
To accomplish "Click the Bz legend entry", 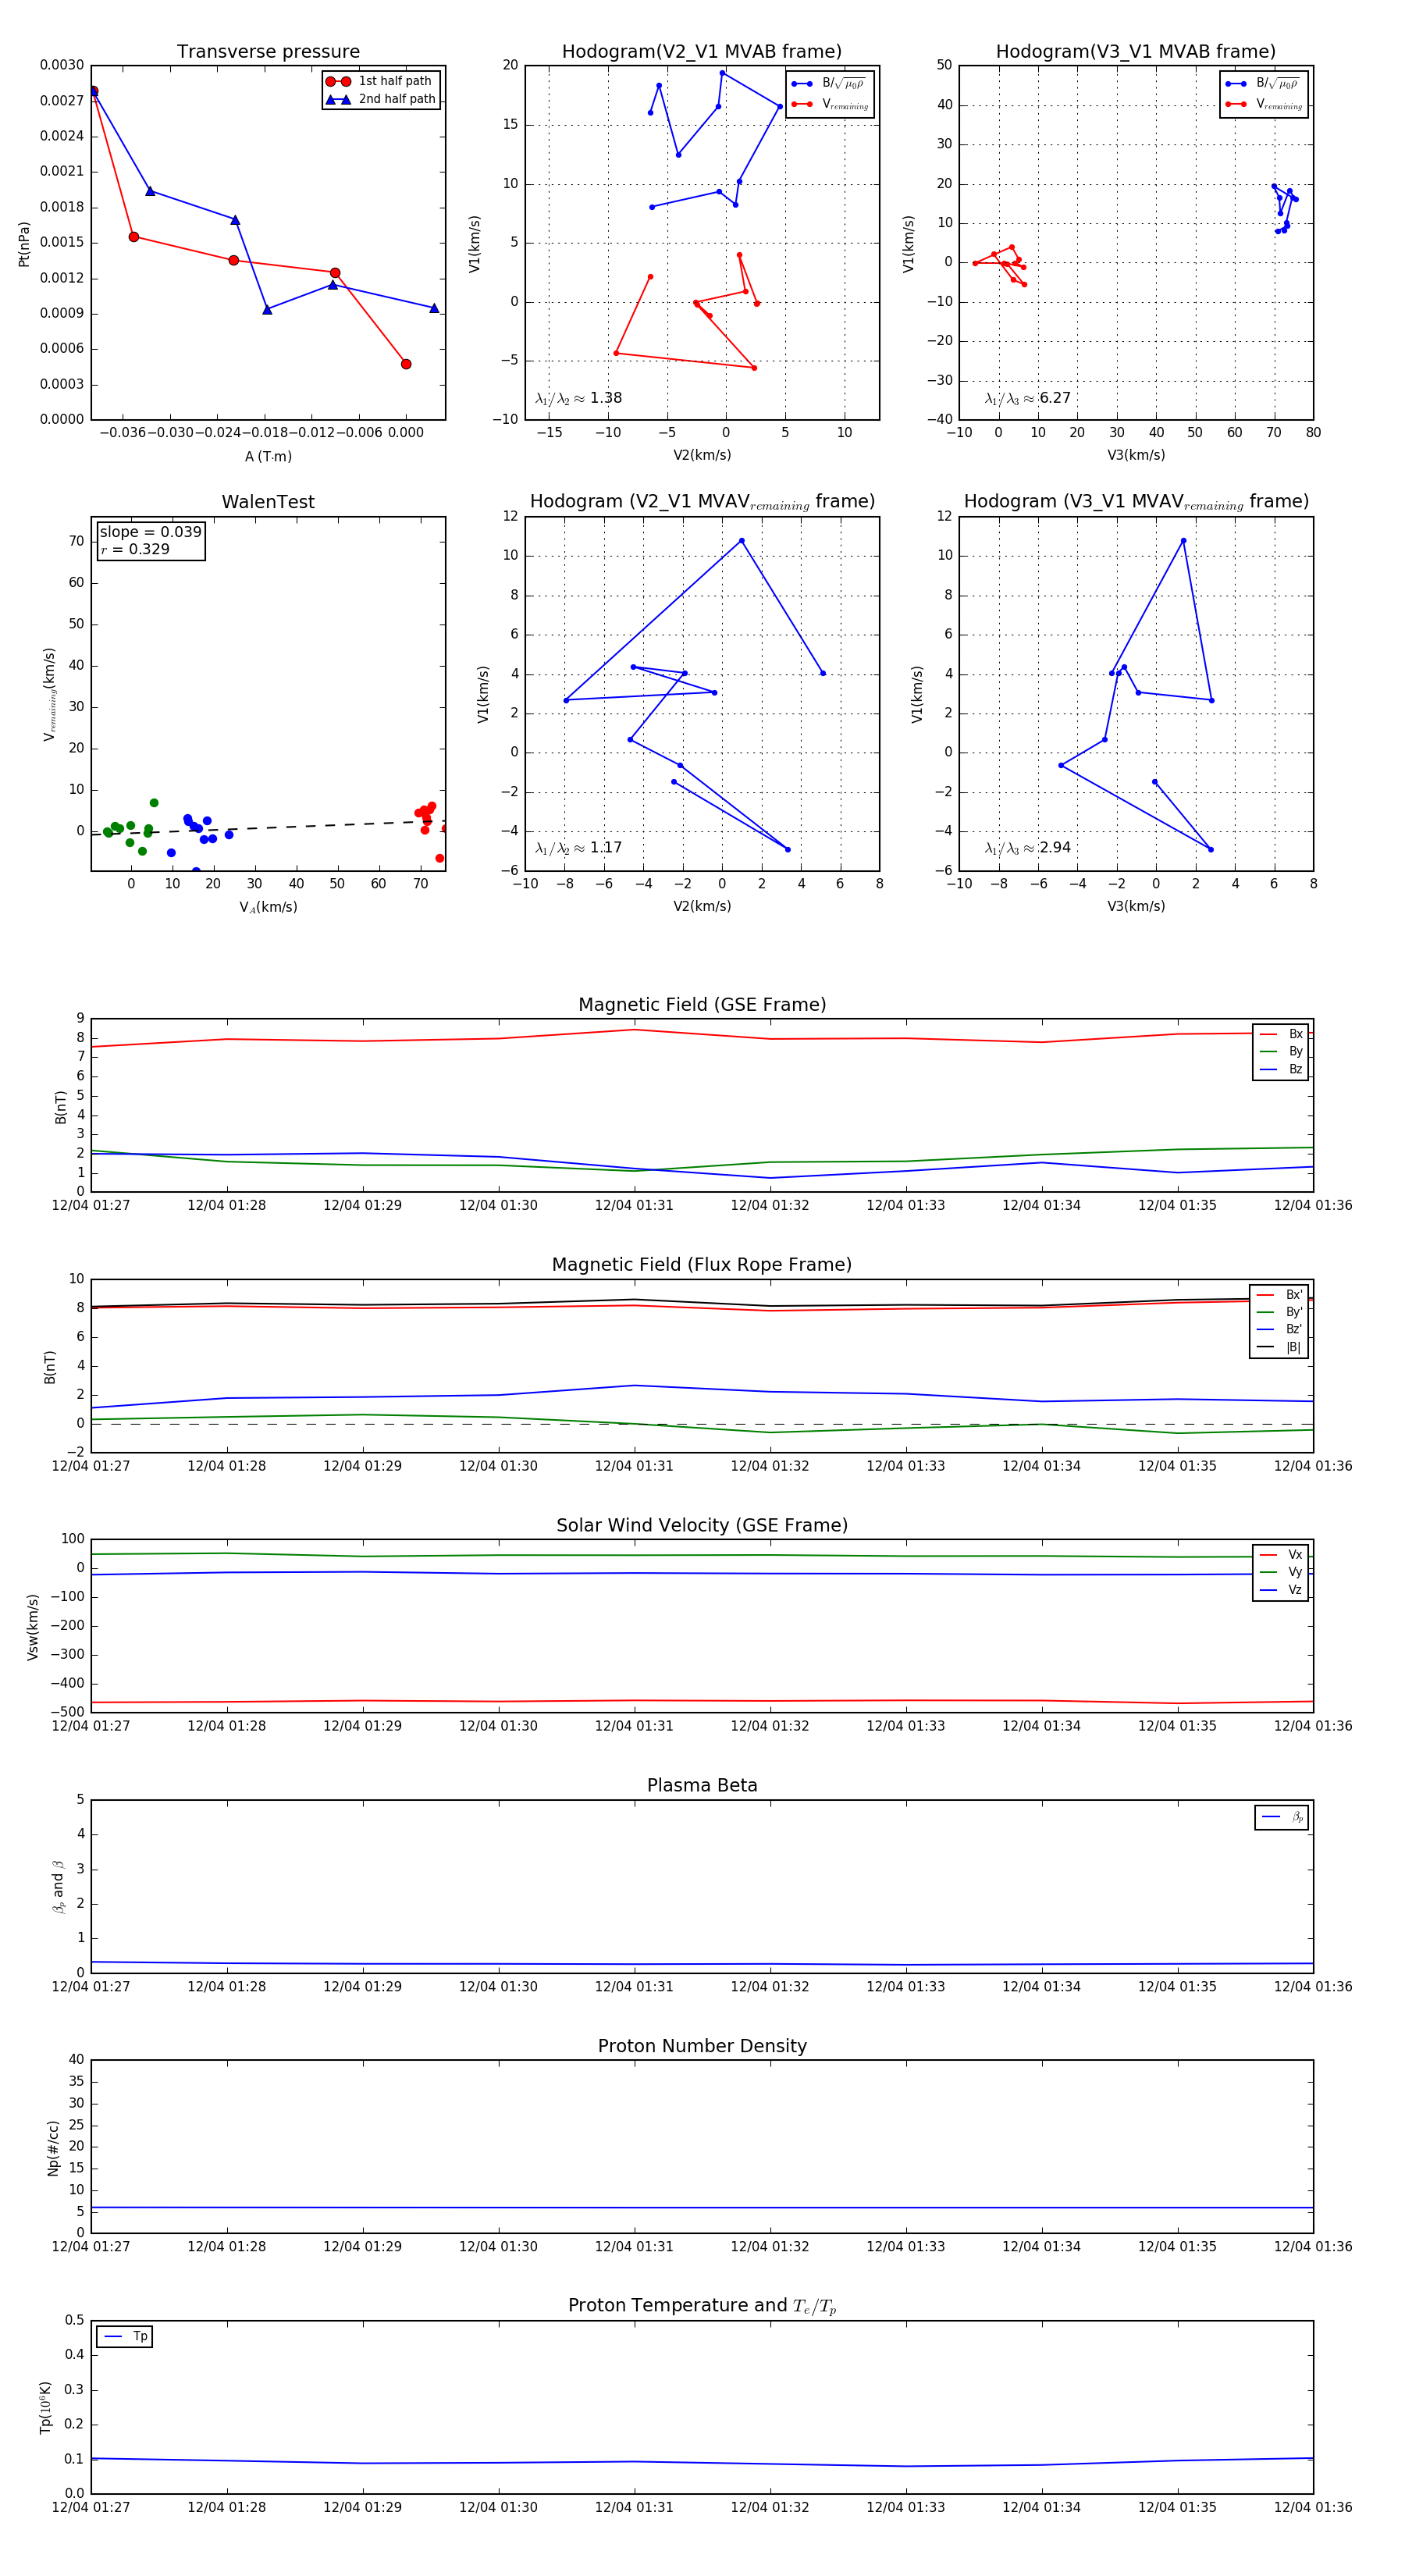I will pyautogui.click(x=1281, y=1070).
